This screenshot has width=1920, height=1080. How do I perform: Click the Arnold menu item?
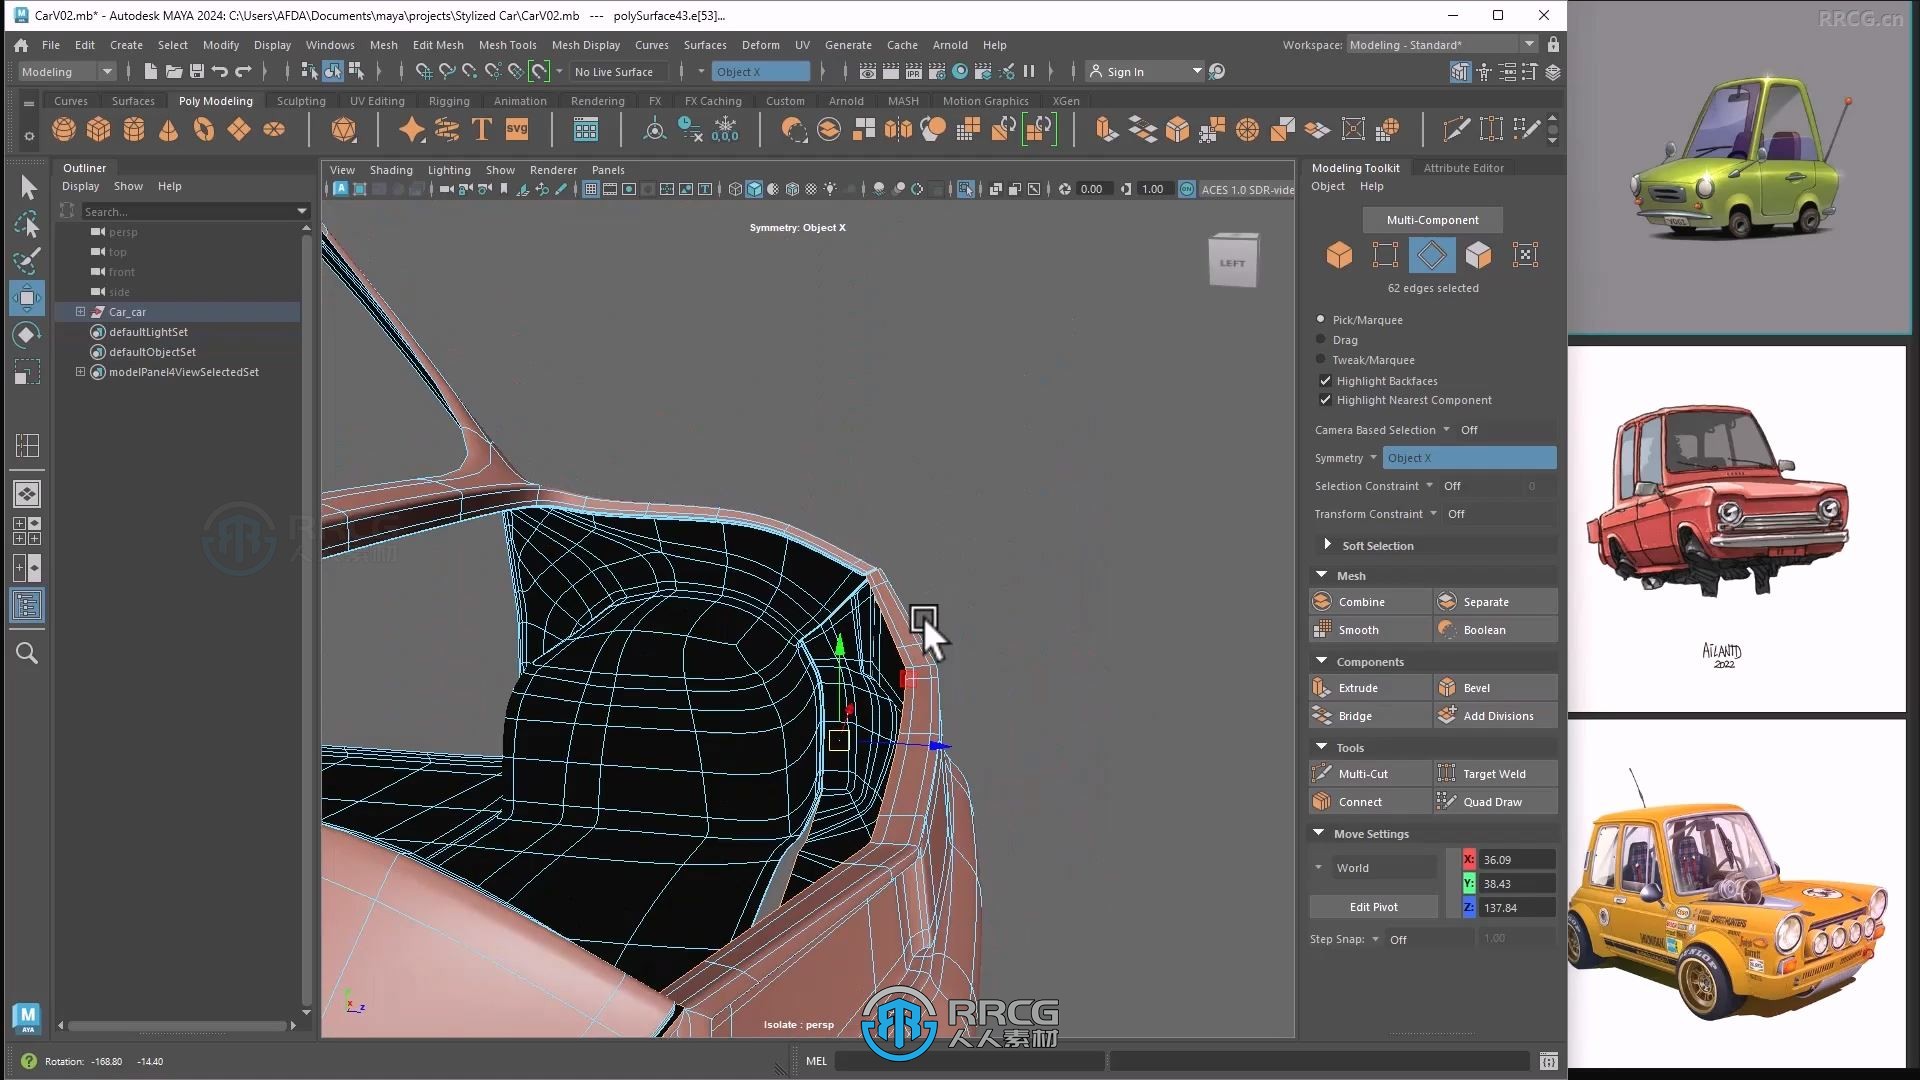pos(949,44)
